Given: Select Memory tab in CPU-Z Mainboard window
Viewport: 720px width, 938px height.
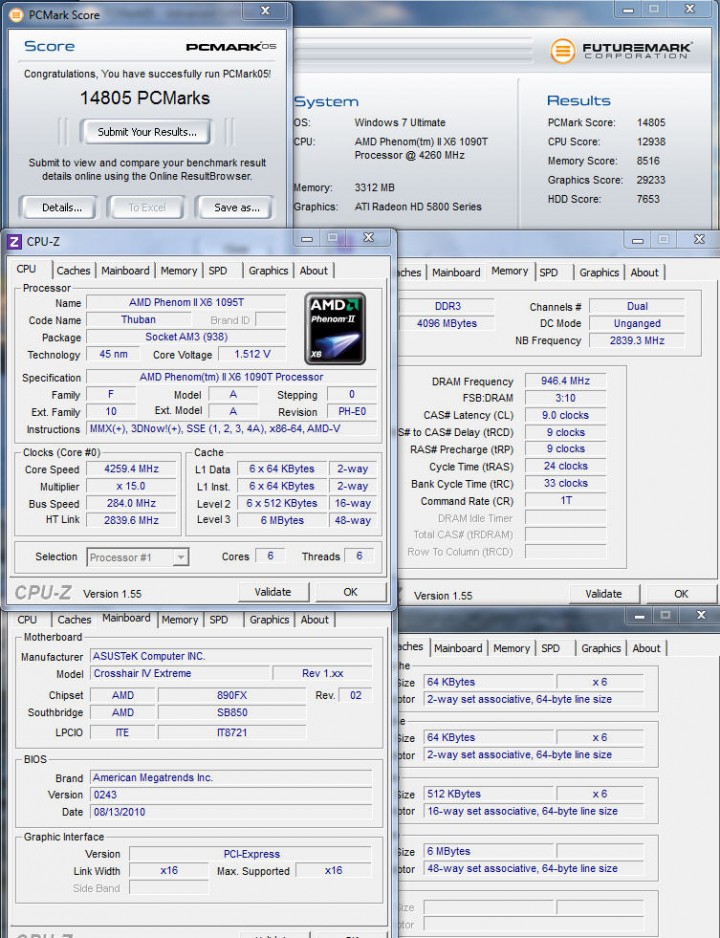Looking at the screenshot, I should (179, 620).
